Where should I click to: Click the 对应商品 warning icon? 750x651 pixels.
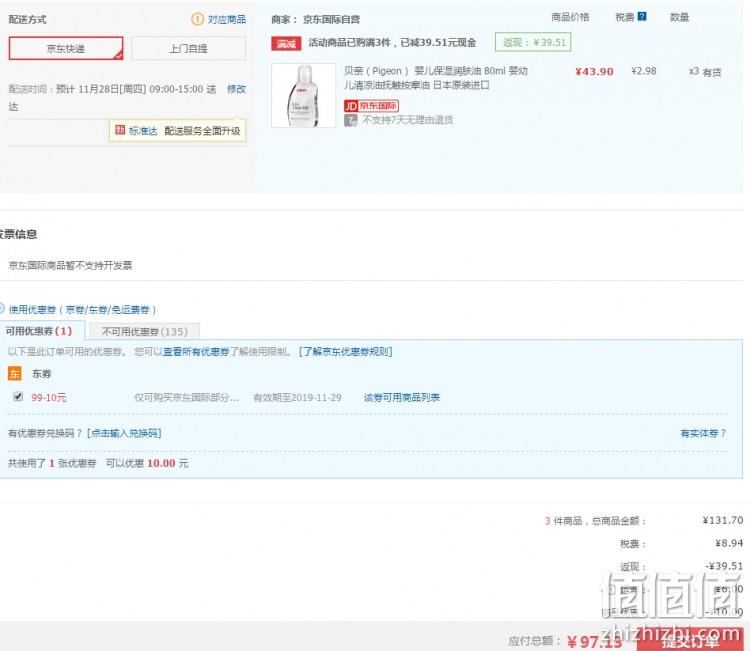pos(197,19)
